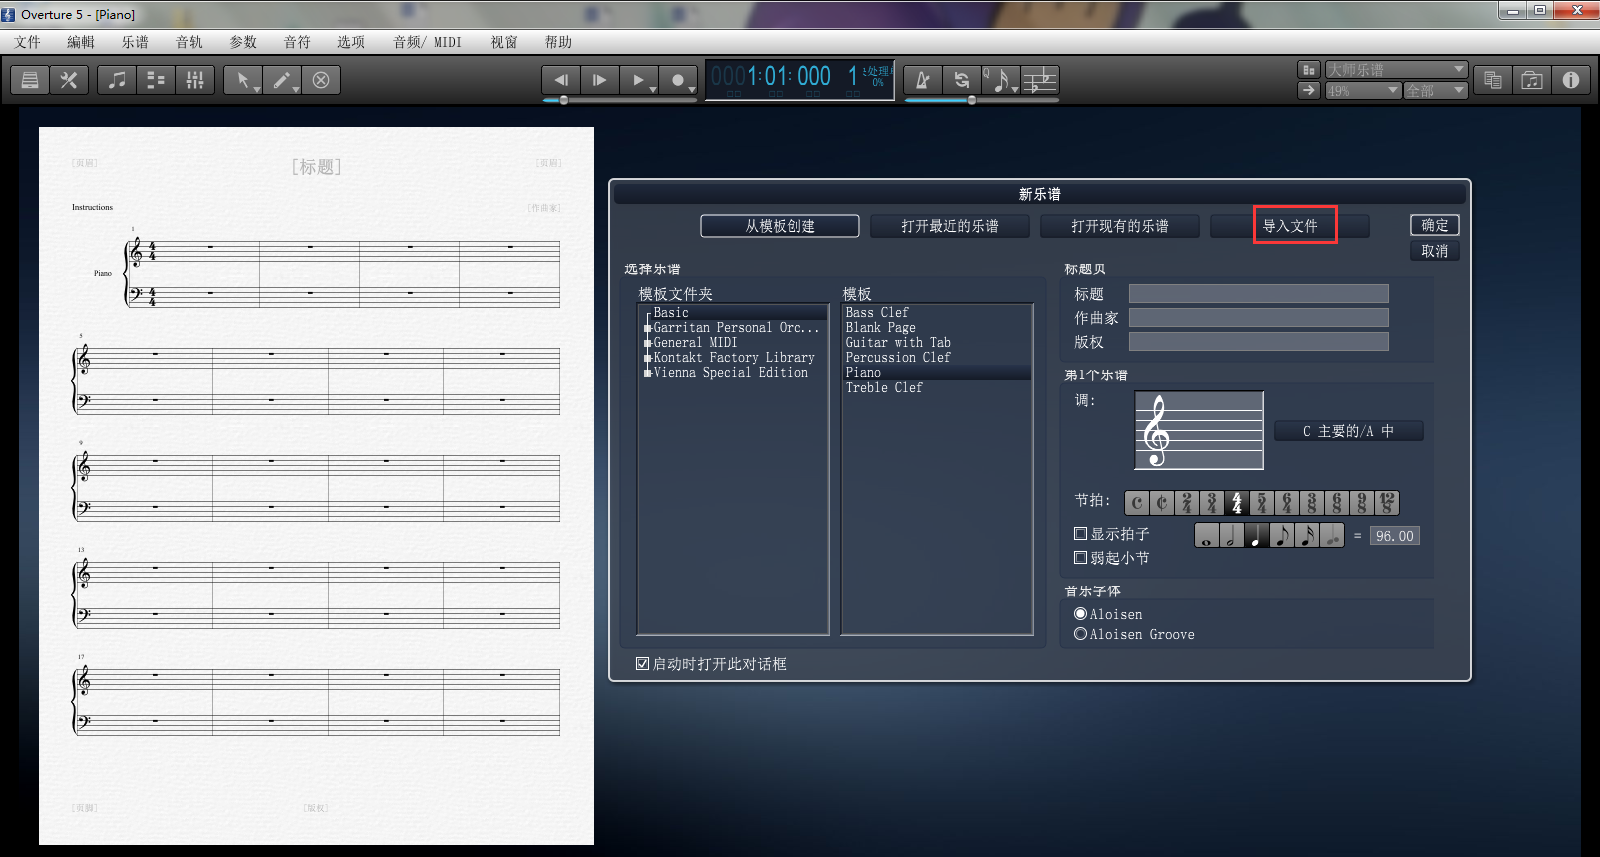
Task: Click the layout icon beside the 大师乐谱 dropdown
Action: 1308,70
